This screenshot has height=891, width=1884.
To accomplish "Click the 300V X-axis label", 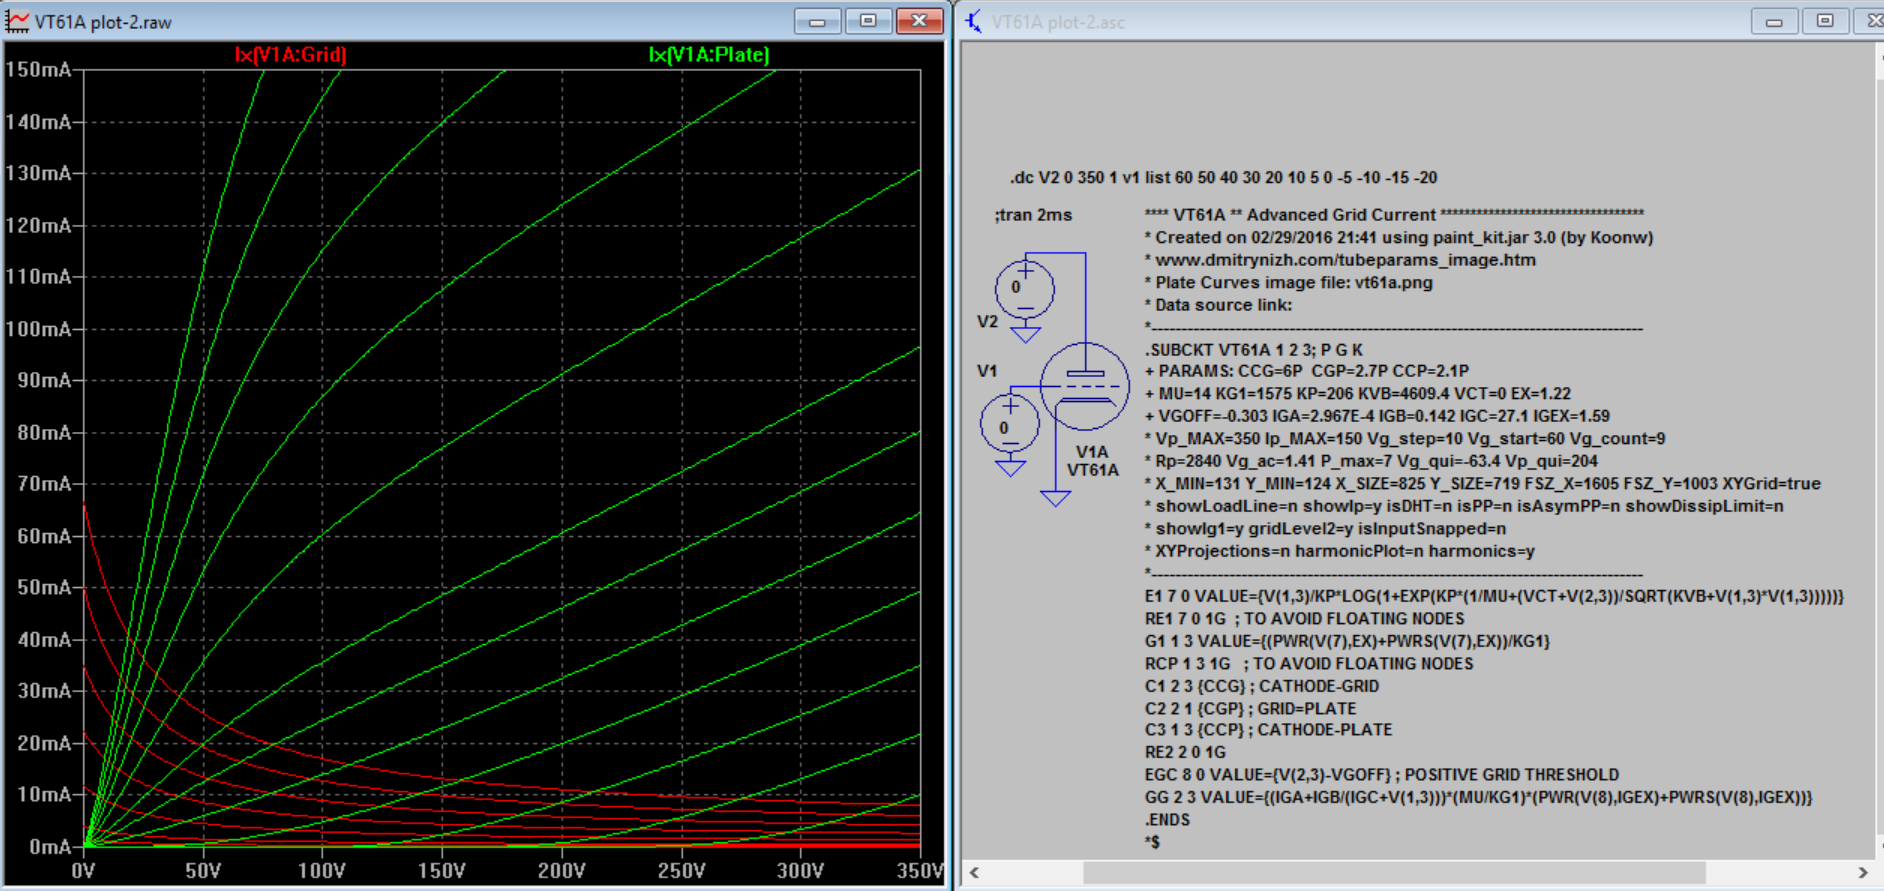I will pos(800,871).
